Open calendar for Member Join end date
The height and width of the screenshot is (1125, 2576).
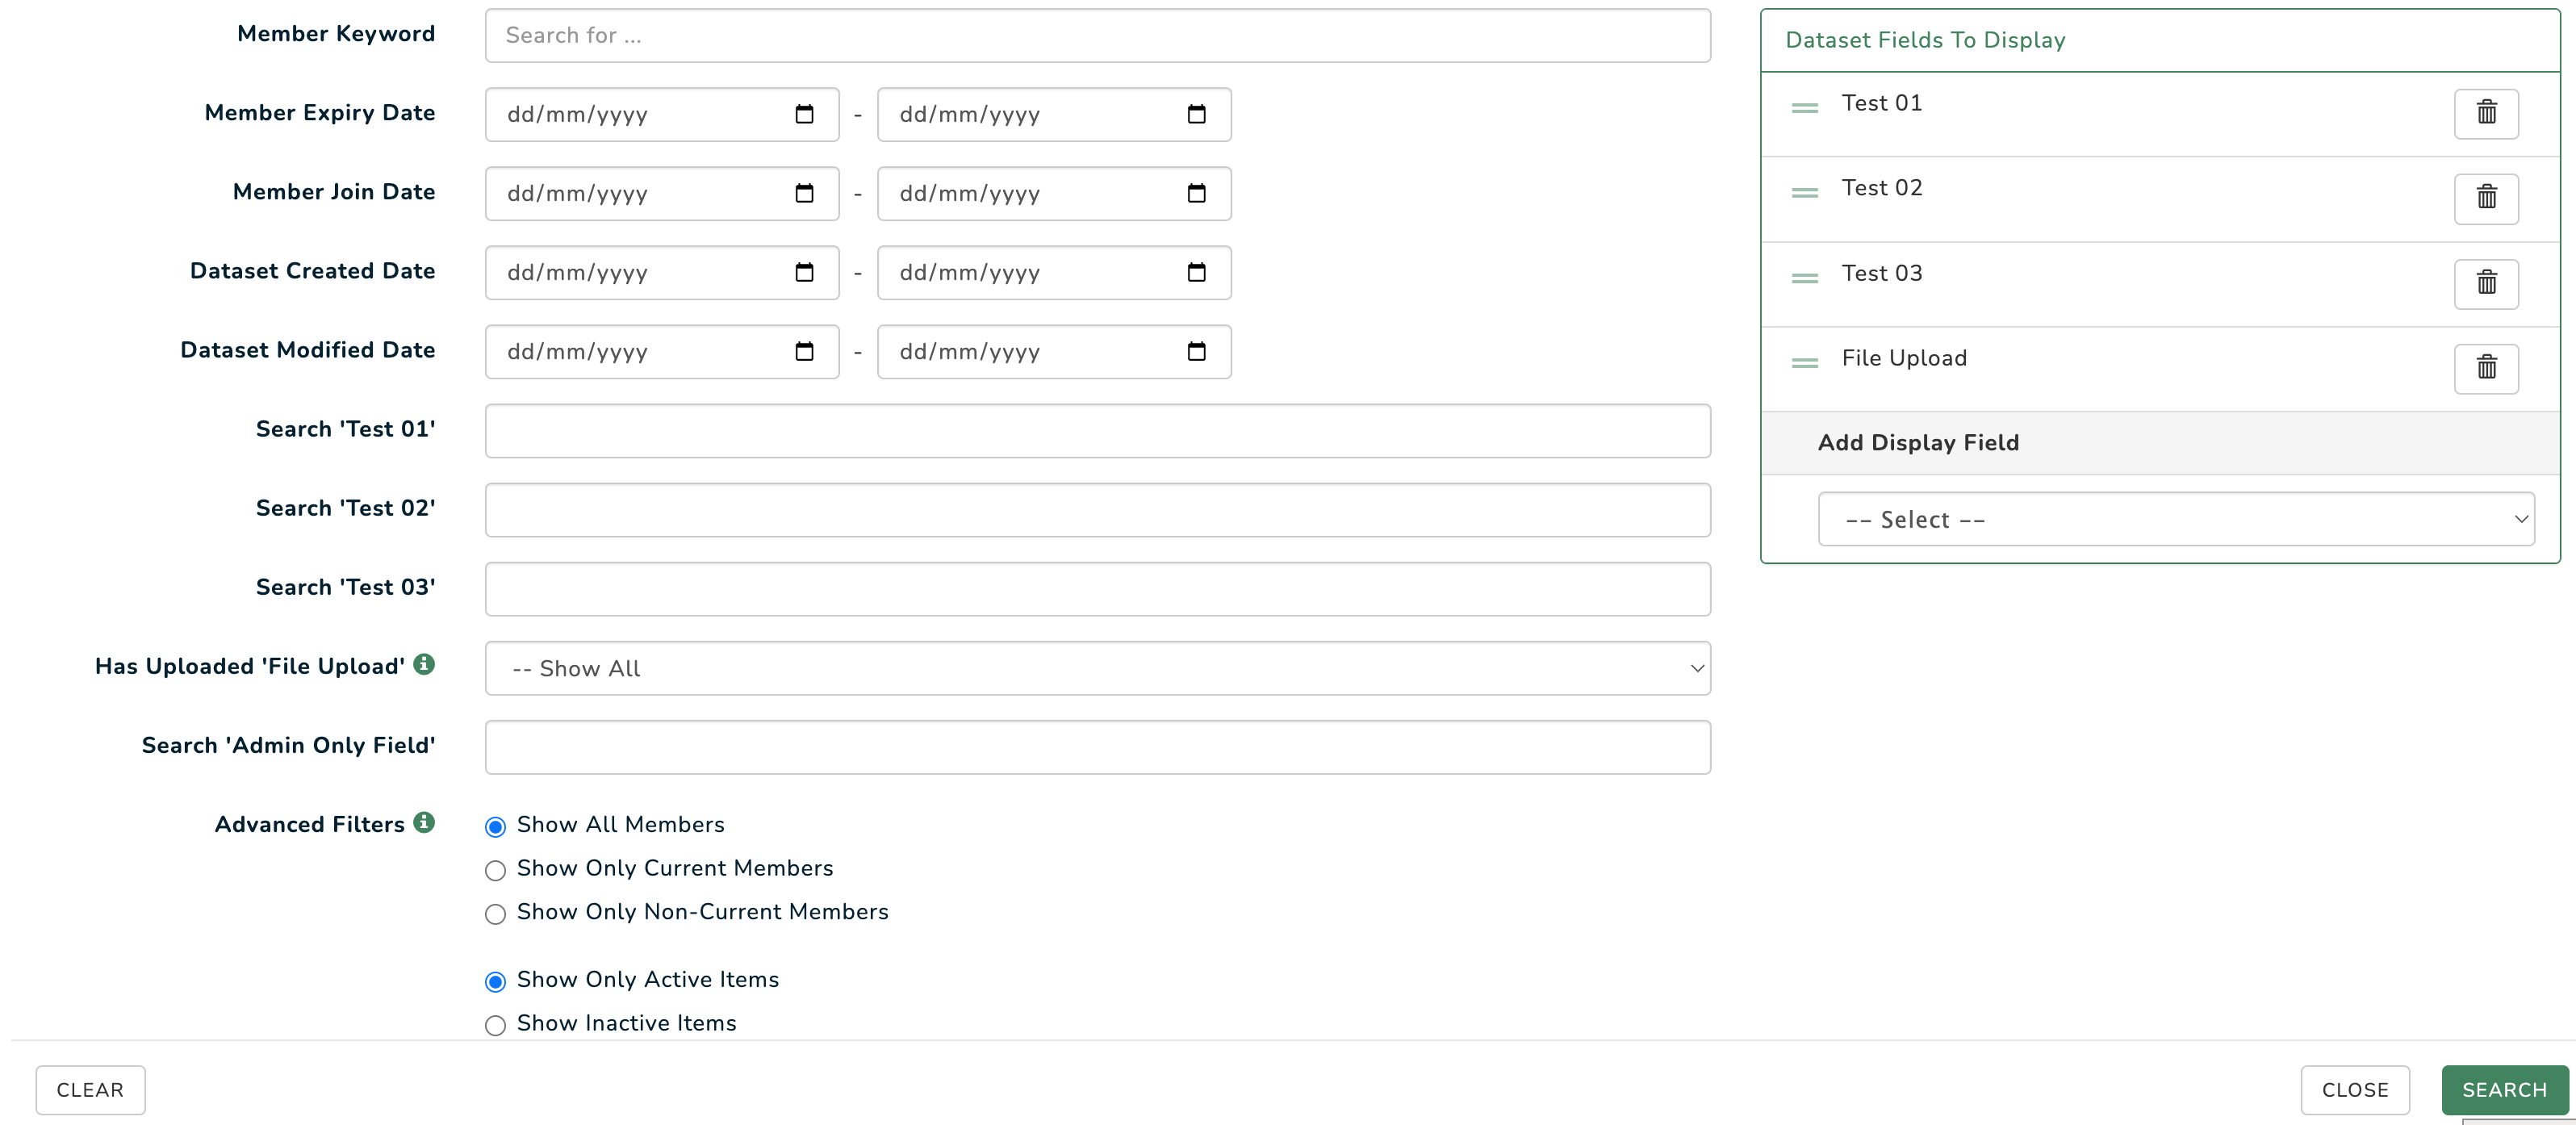pos(1196,193)
